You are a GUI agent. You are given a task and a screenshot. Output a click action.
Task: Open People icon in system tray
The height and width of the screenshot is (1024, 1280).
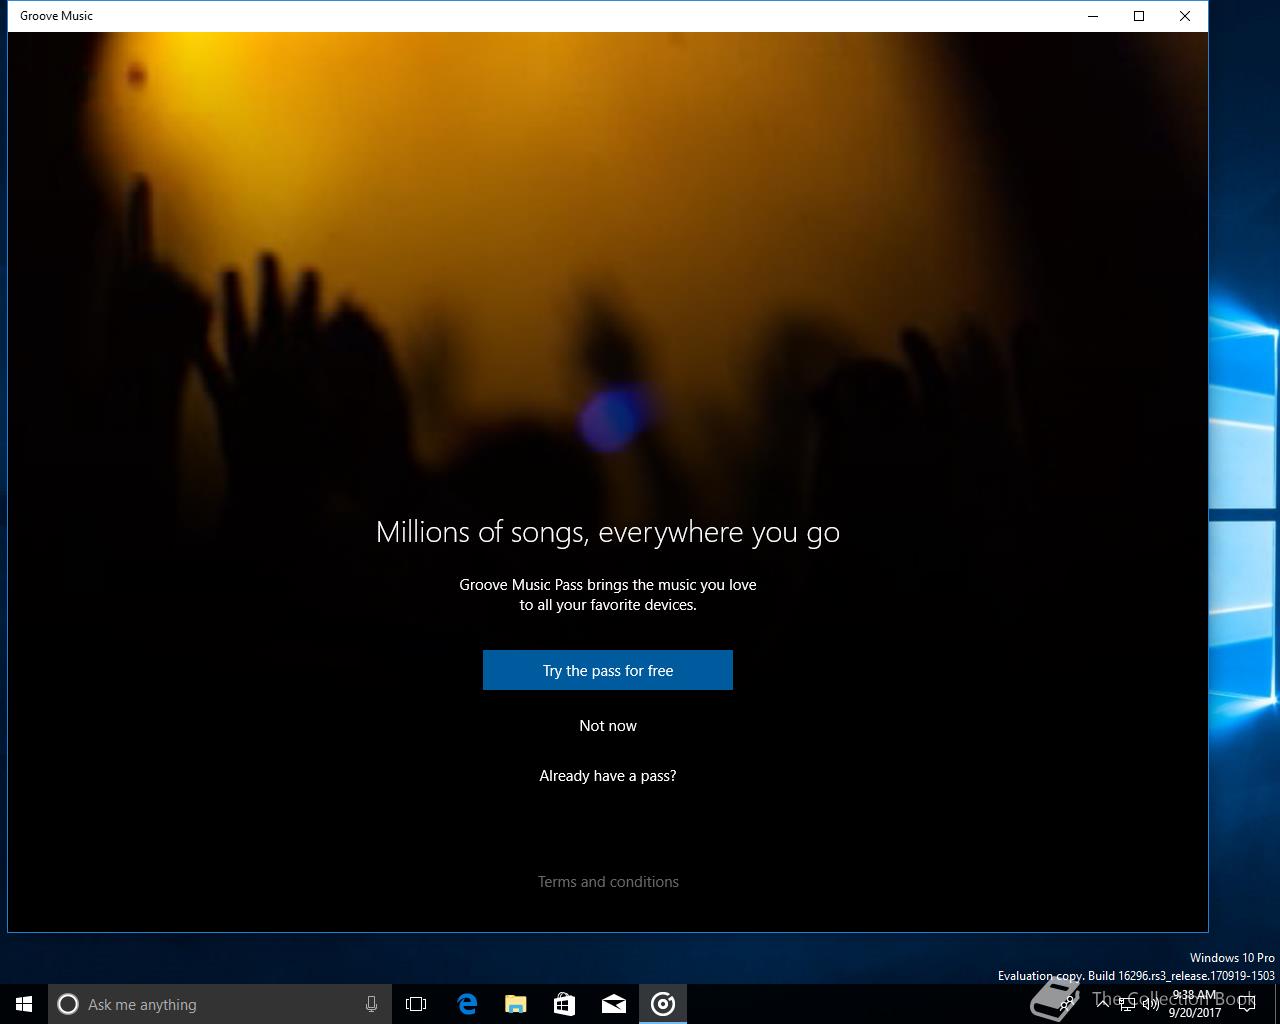pos(1066,1004)
